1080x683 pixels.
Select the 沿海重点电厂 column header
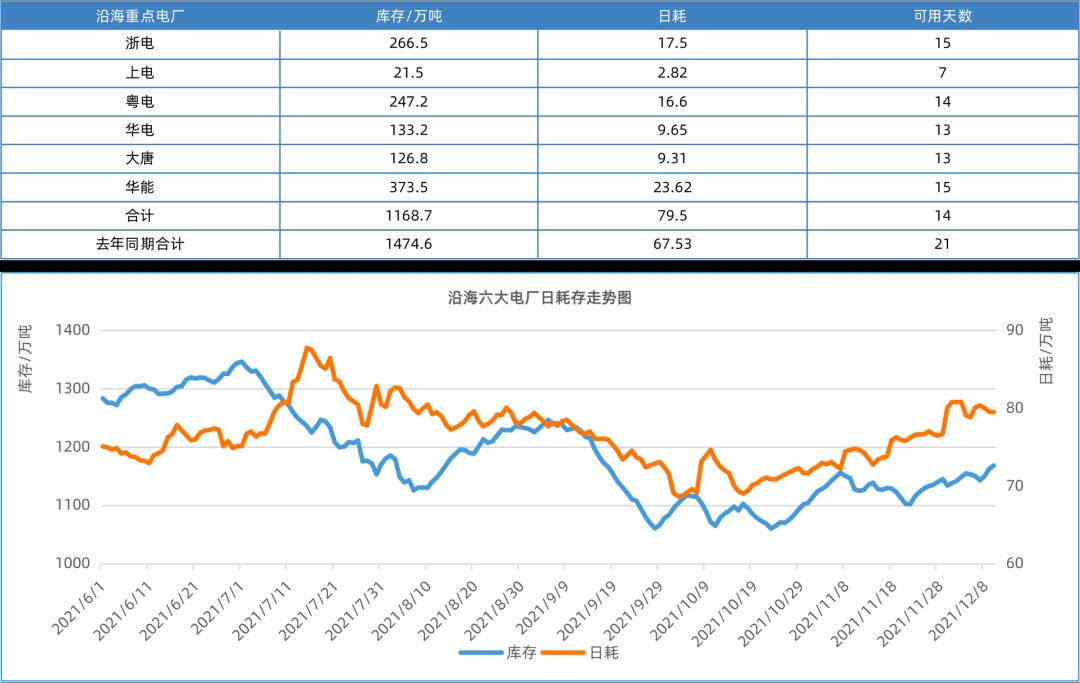[x=140, y=15]
